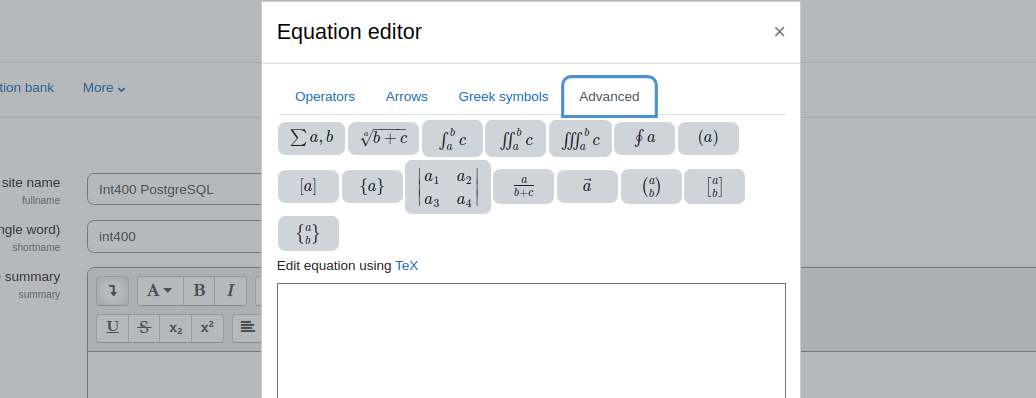Screen dimensions: 1036x398
Task: Close the Equation editor dialog
Action: pos(780,32)
